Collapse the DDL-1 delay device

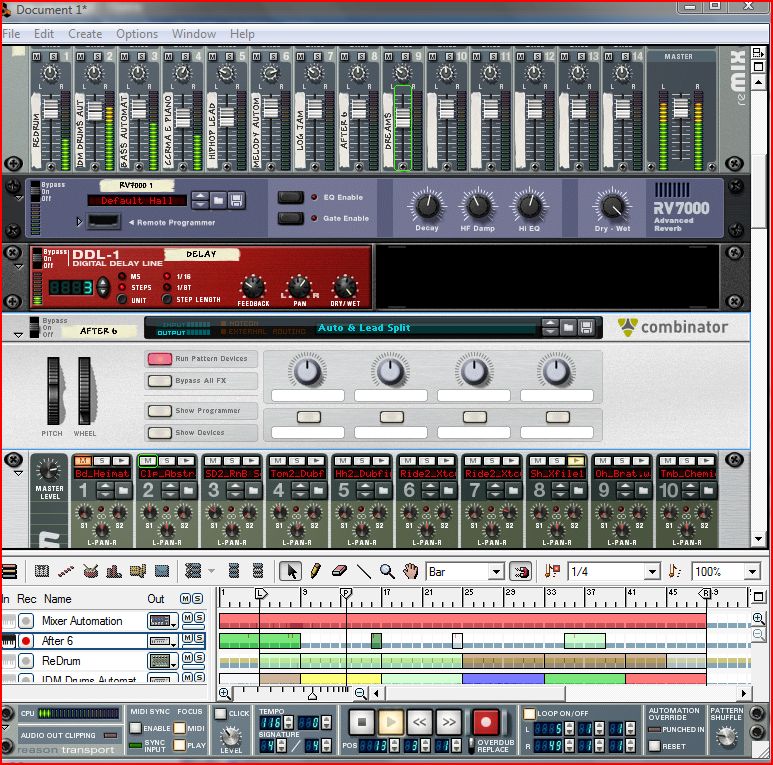[18, 267]
